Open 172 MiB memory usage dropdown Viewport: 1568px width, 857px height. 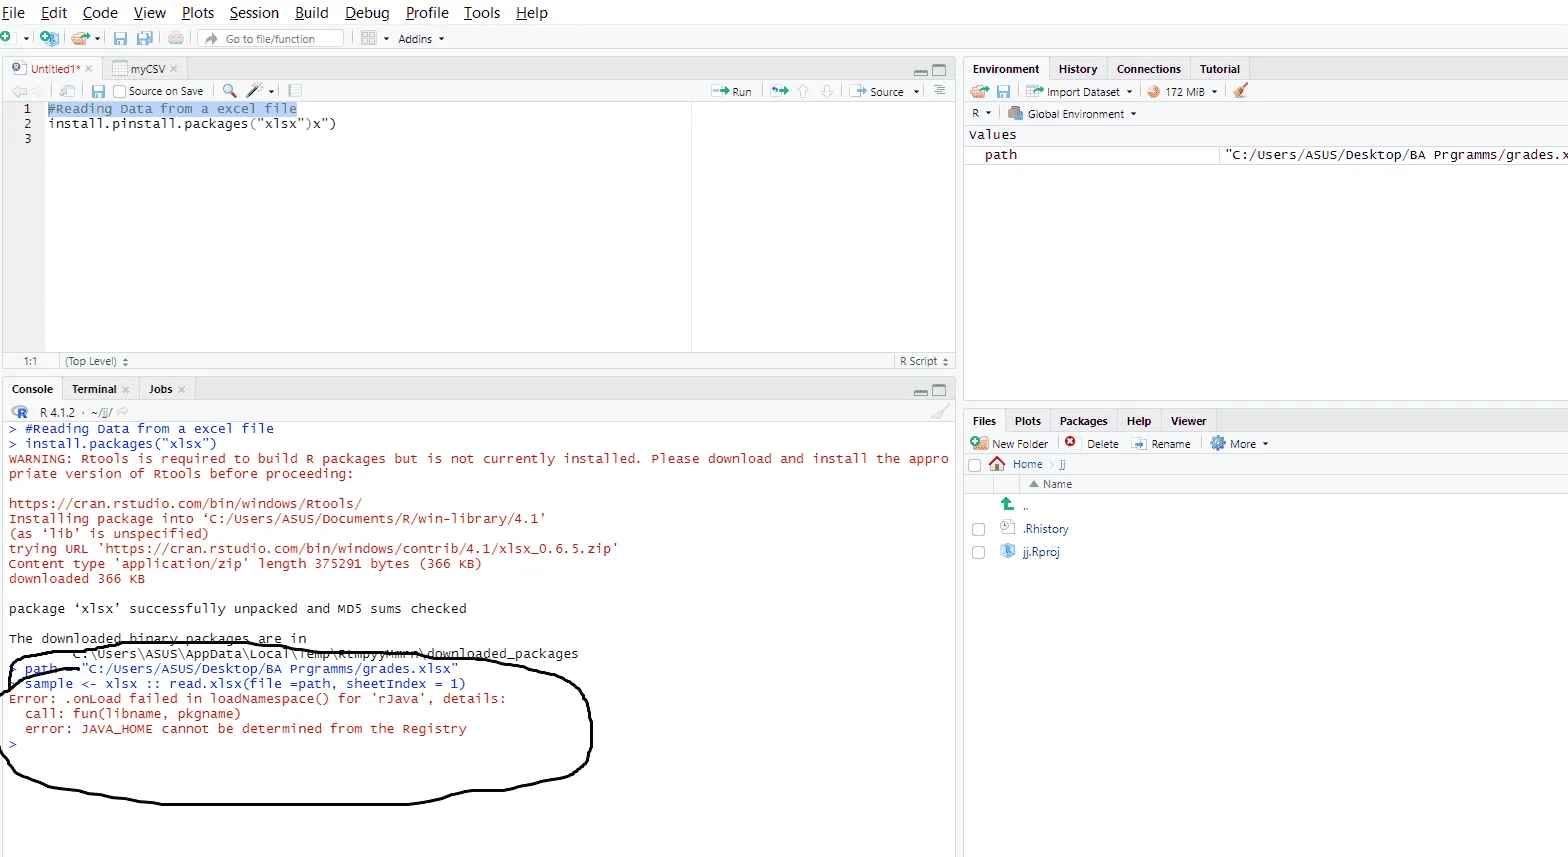[1182, 91]
